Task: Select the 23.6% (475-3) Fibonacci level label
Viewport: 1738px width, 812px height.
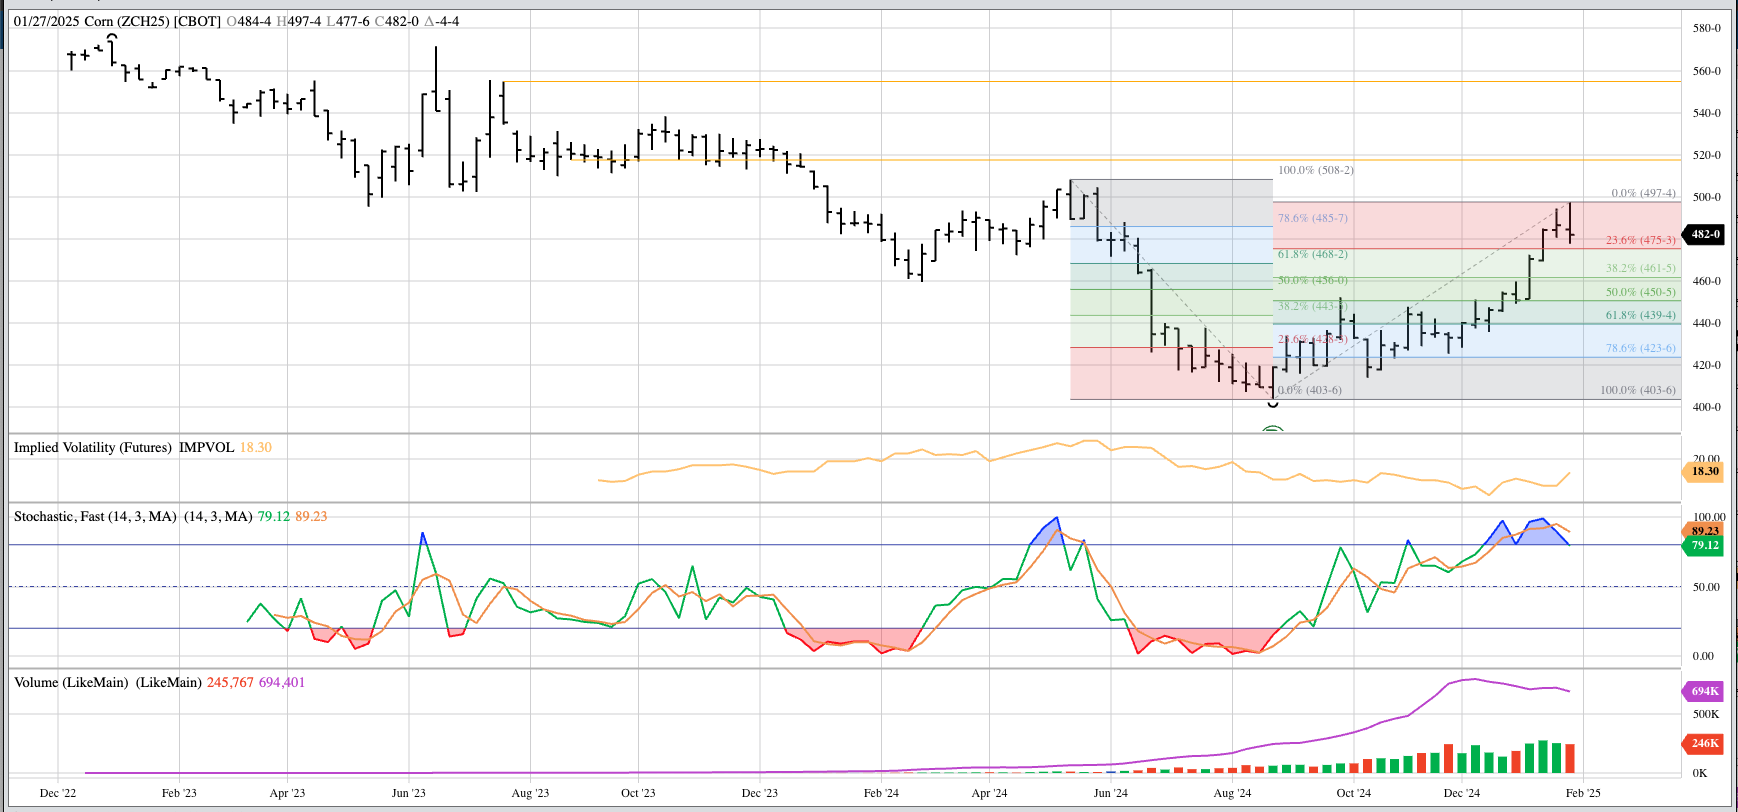Action: [1640, 240]
